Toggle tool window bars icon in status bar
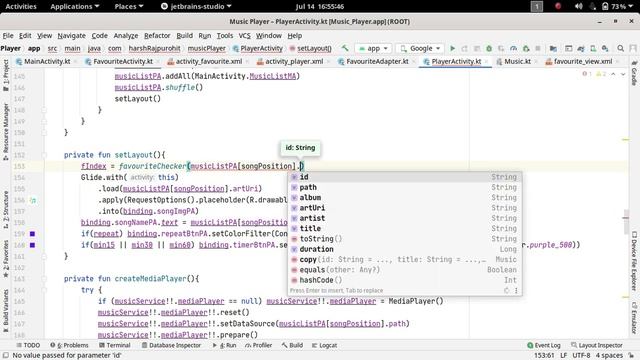 click(x=6, y=356)
